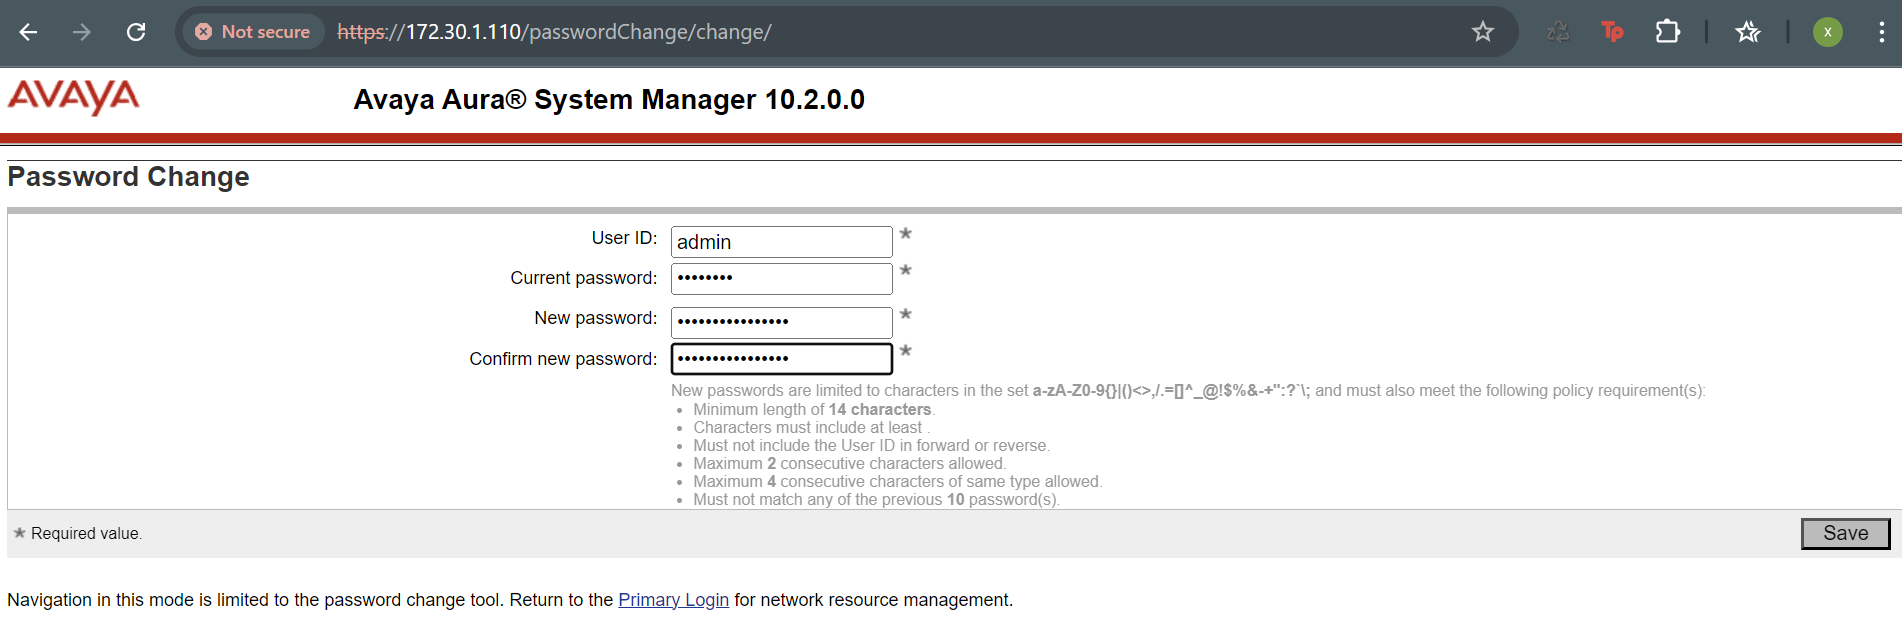Click the Avaya logo

pyautogui.click(x=73, y=97)
